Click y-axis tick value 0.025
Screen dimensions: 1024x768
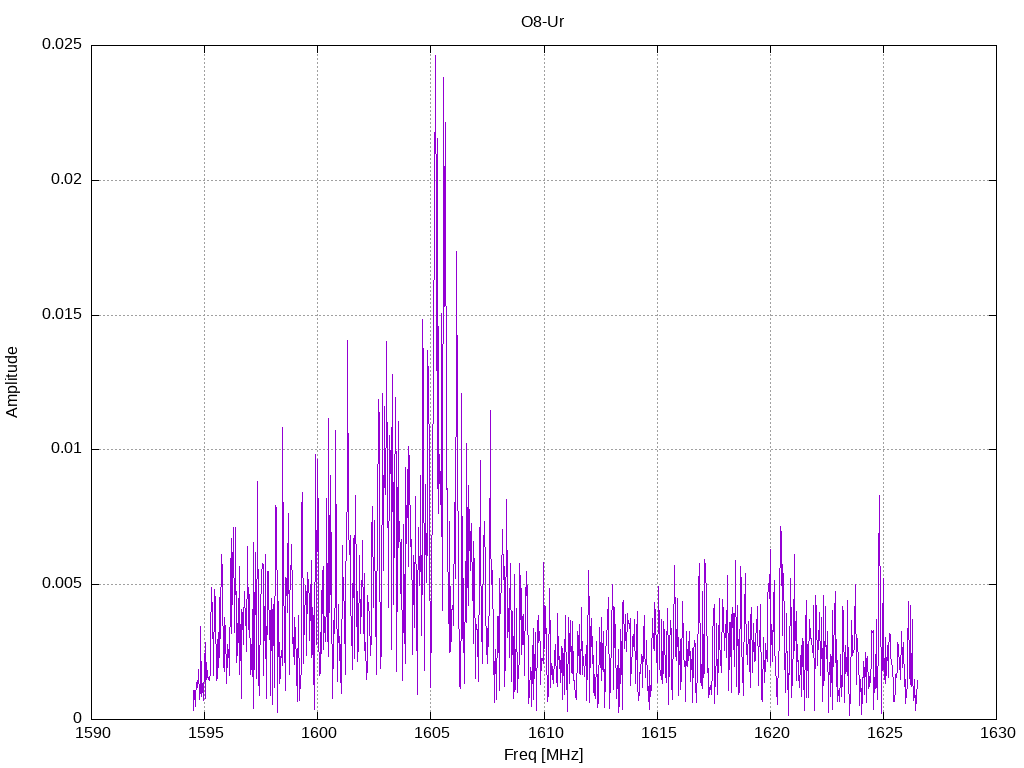(x=62, y=44)
